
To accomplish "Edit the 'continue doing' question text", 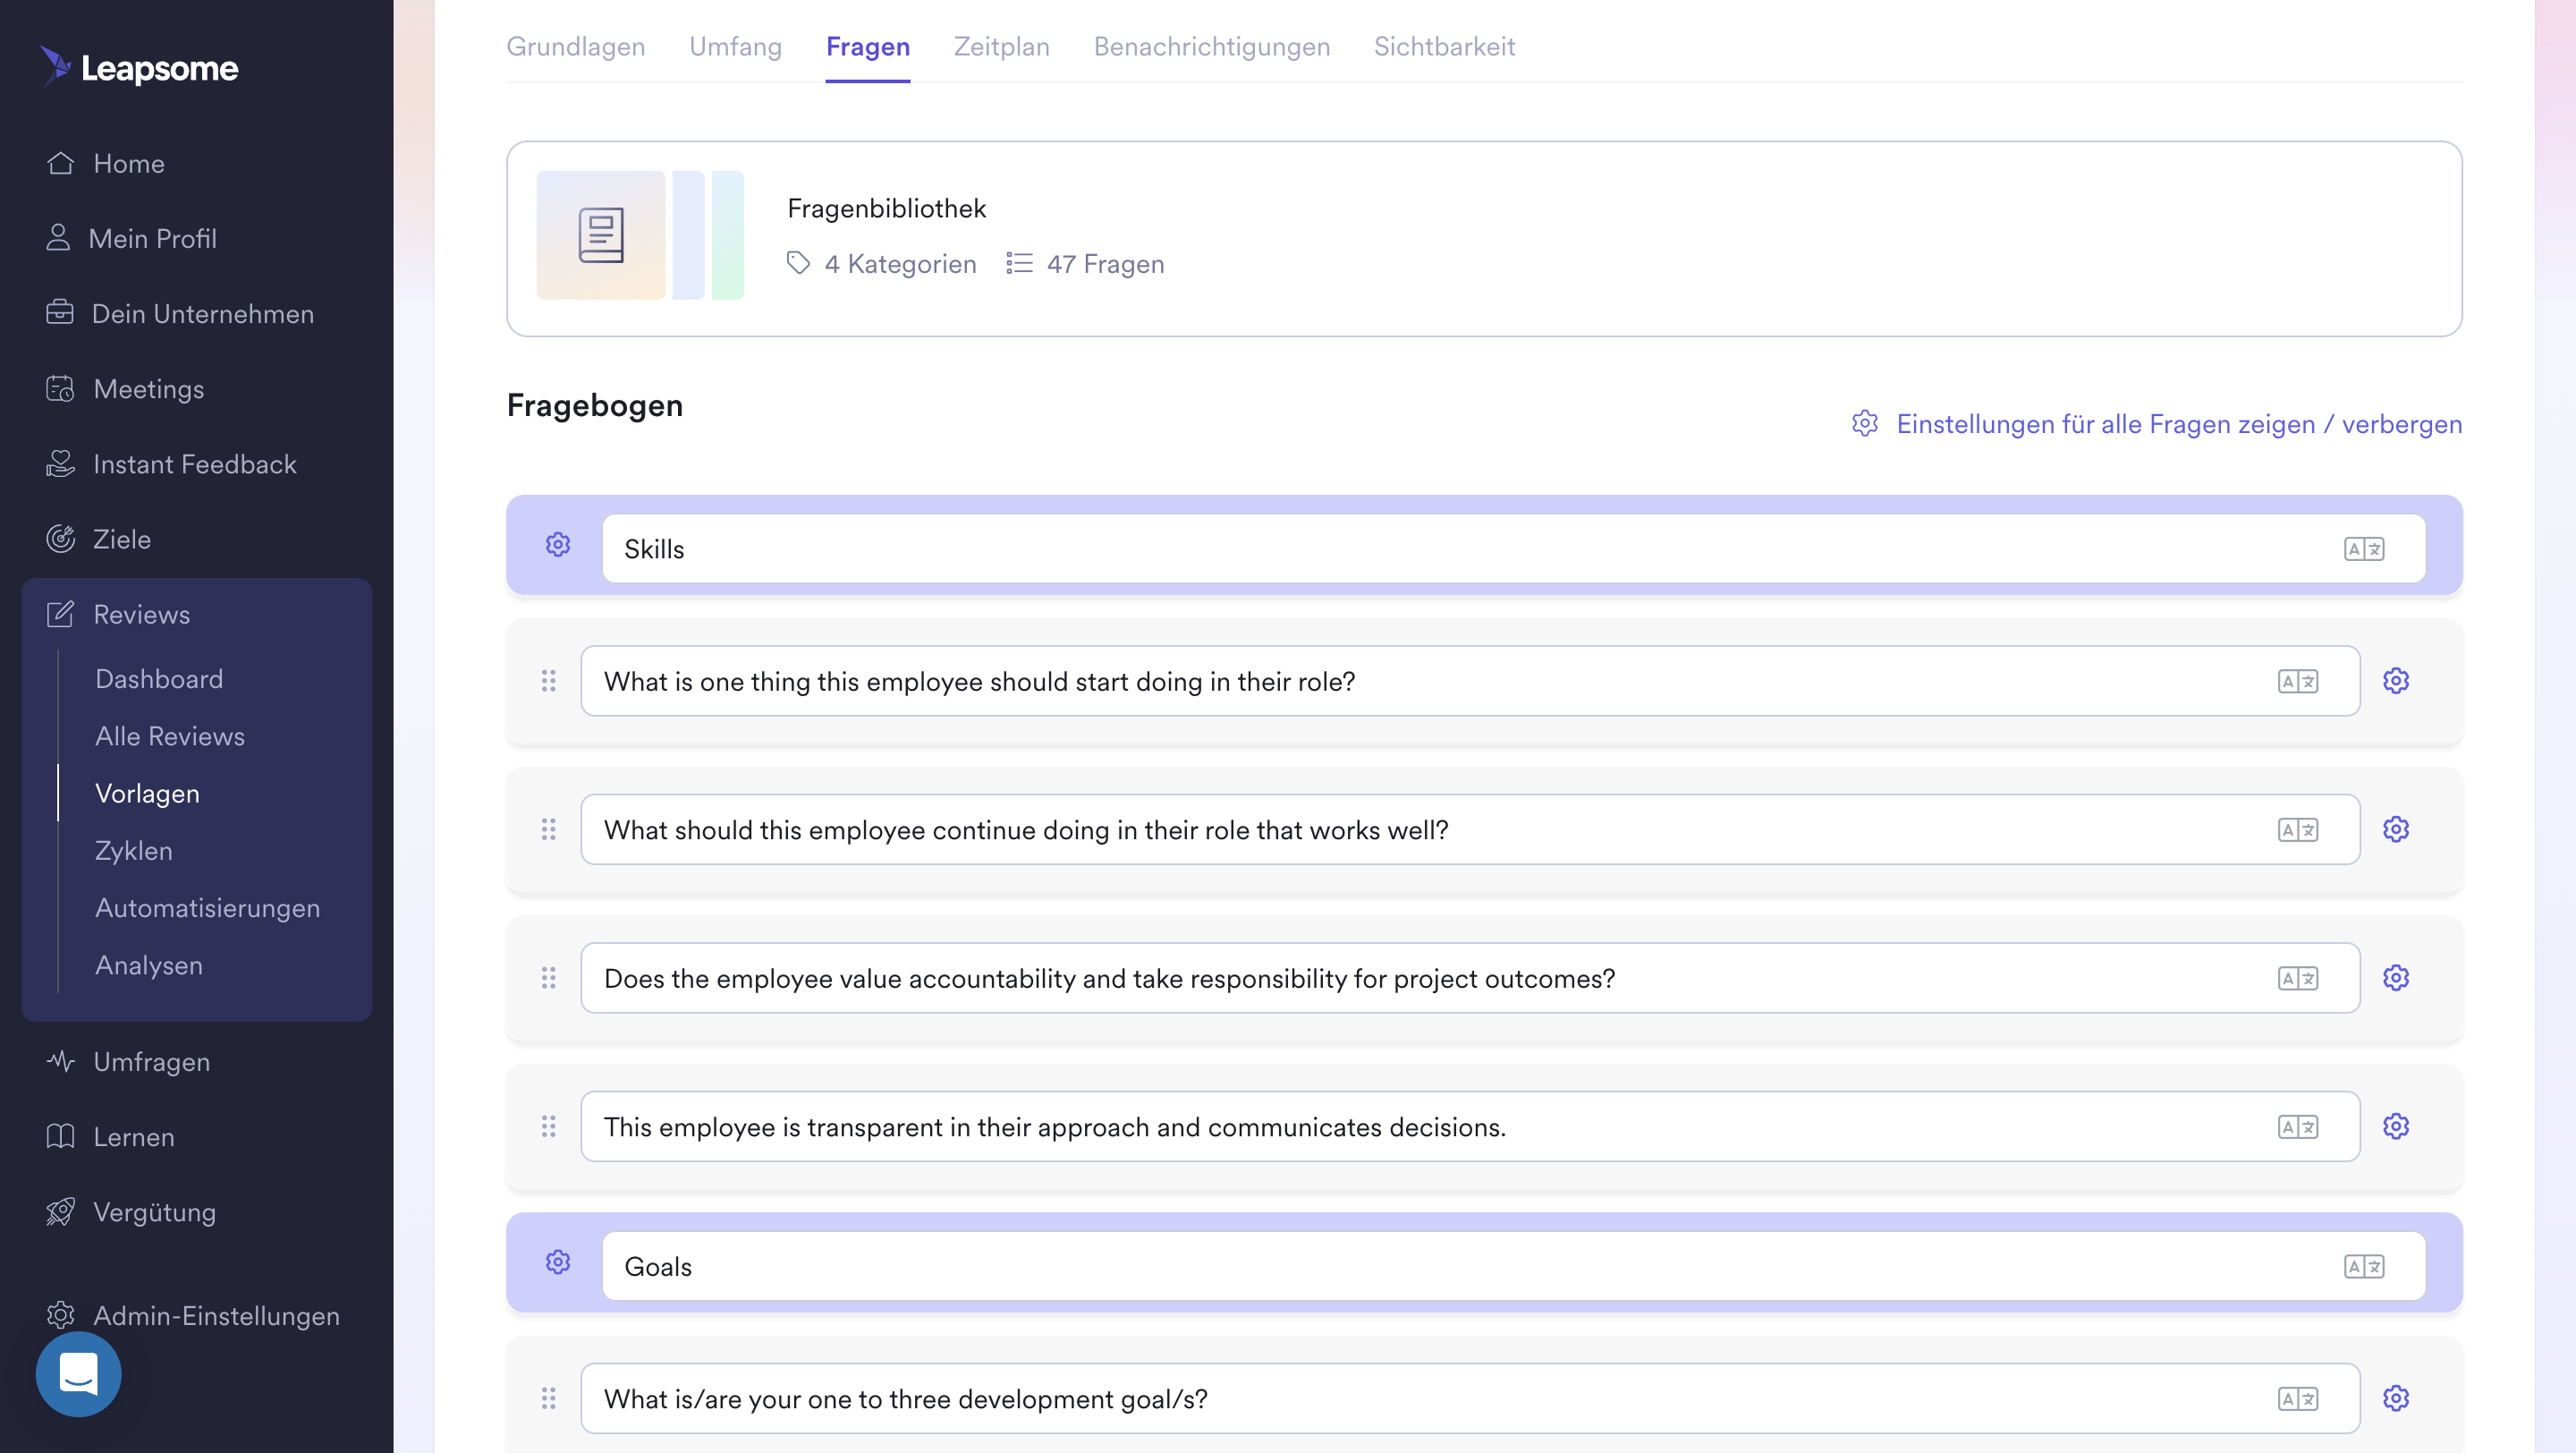I will (x=1470, y=829).
